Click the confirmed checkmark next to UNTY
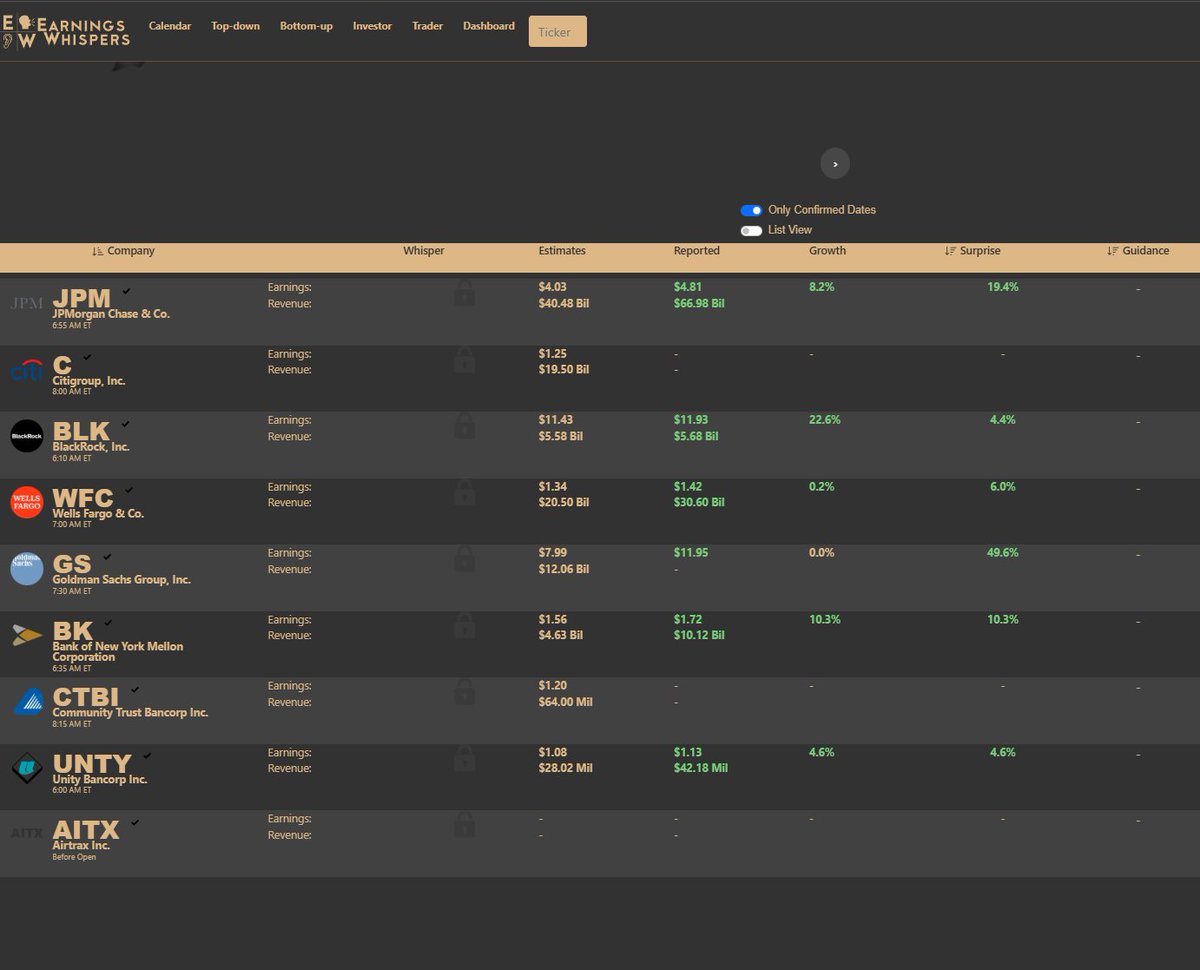 pos(147,756)
